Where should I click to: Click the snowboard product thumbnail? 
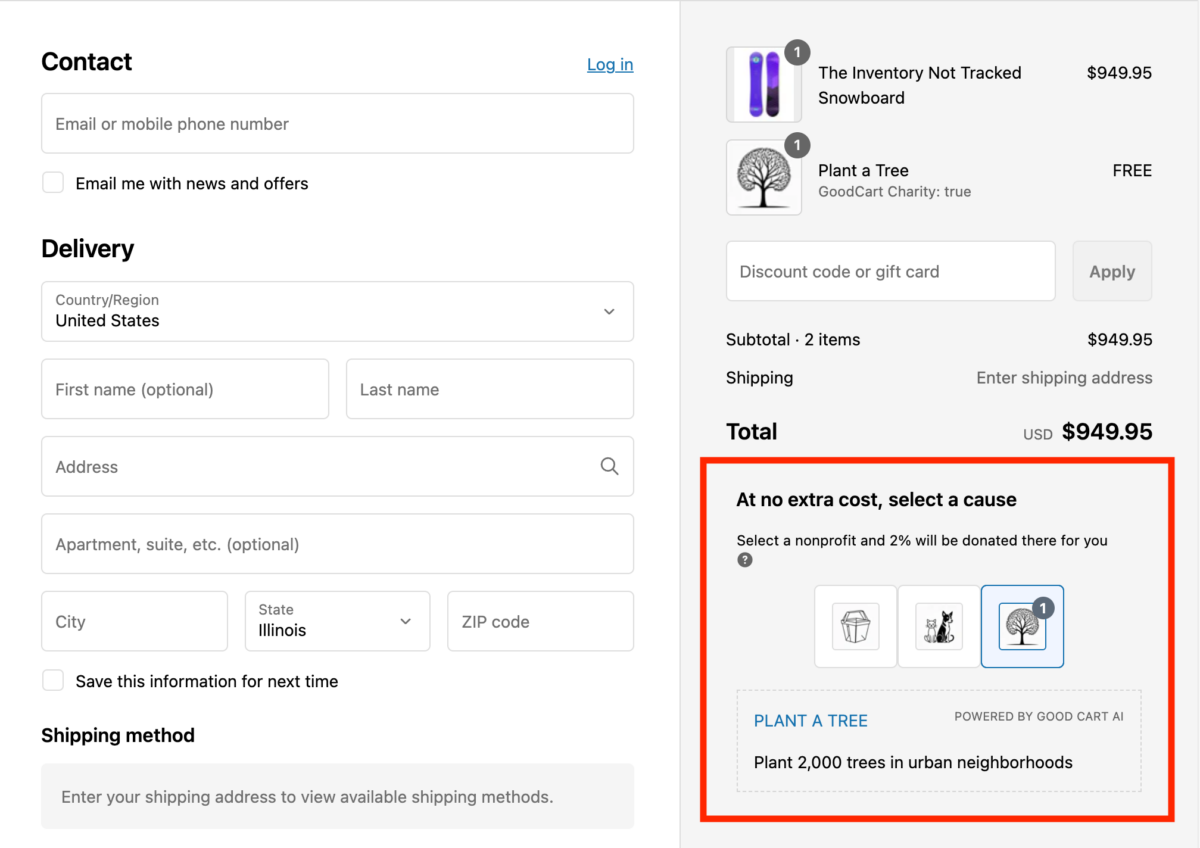(764, 84)
